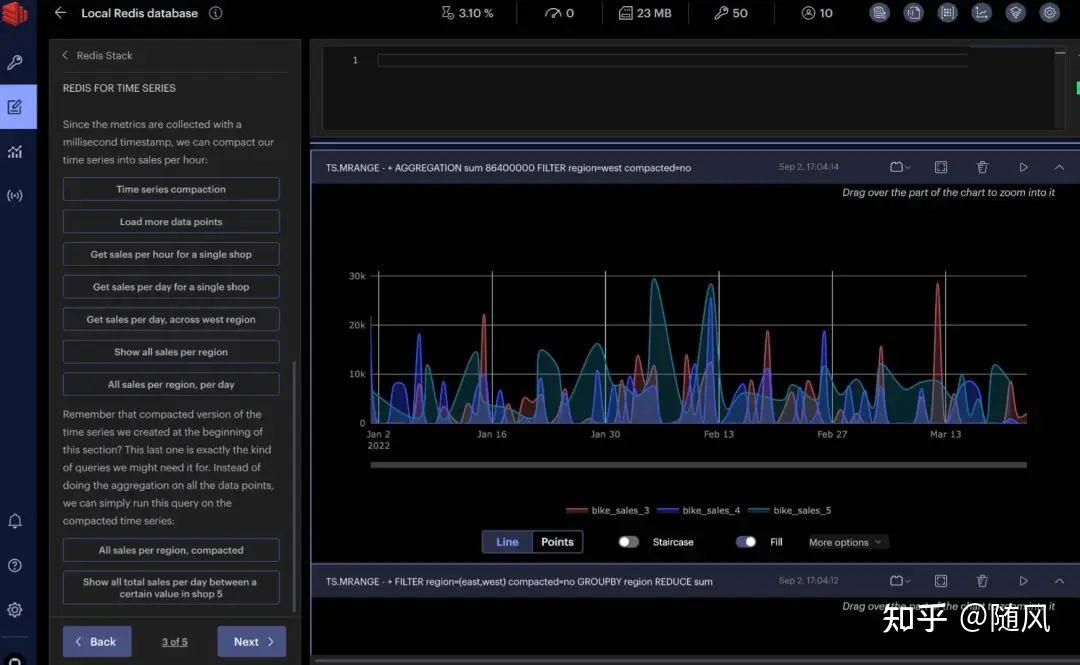This screenshot has height=665, width=1080.
Task: Click the chart range slider below the graph
Action: (x=698, y=464)
